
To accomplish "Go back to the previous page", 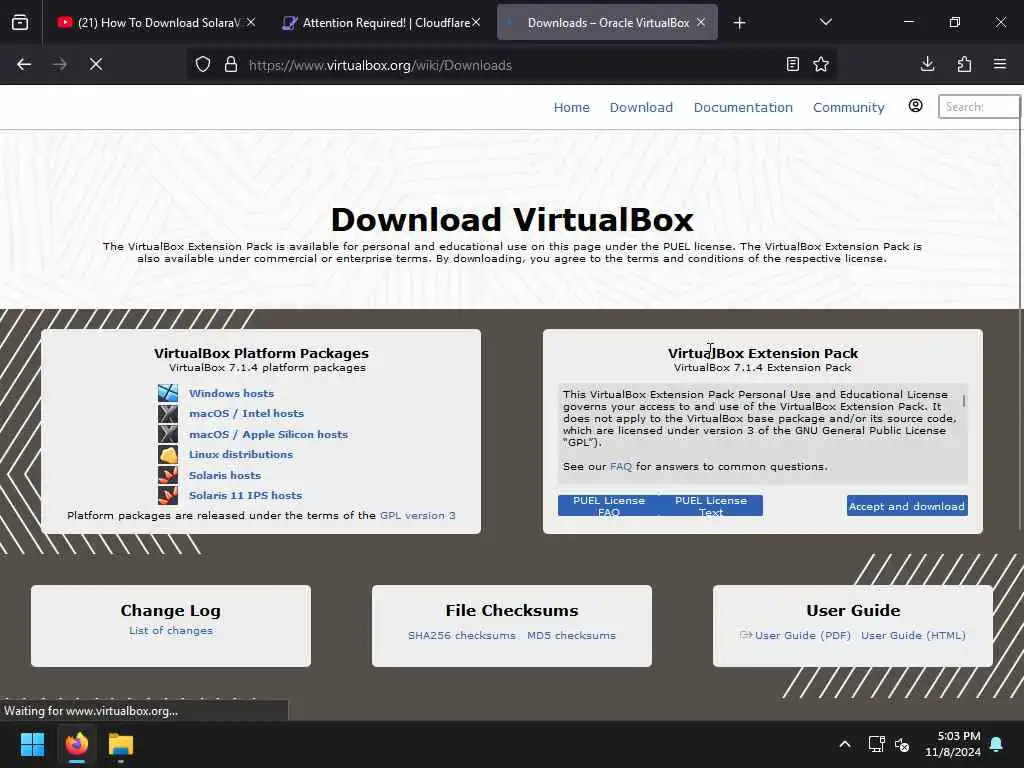I will [x=24, y=65].
